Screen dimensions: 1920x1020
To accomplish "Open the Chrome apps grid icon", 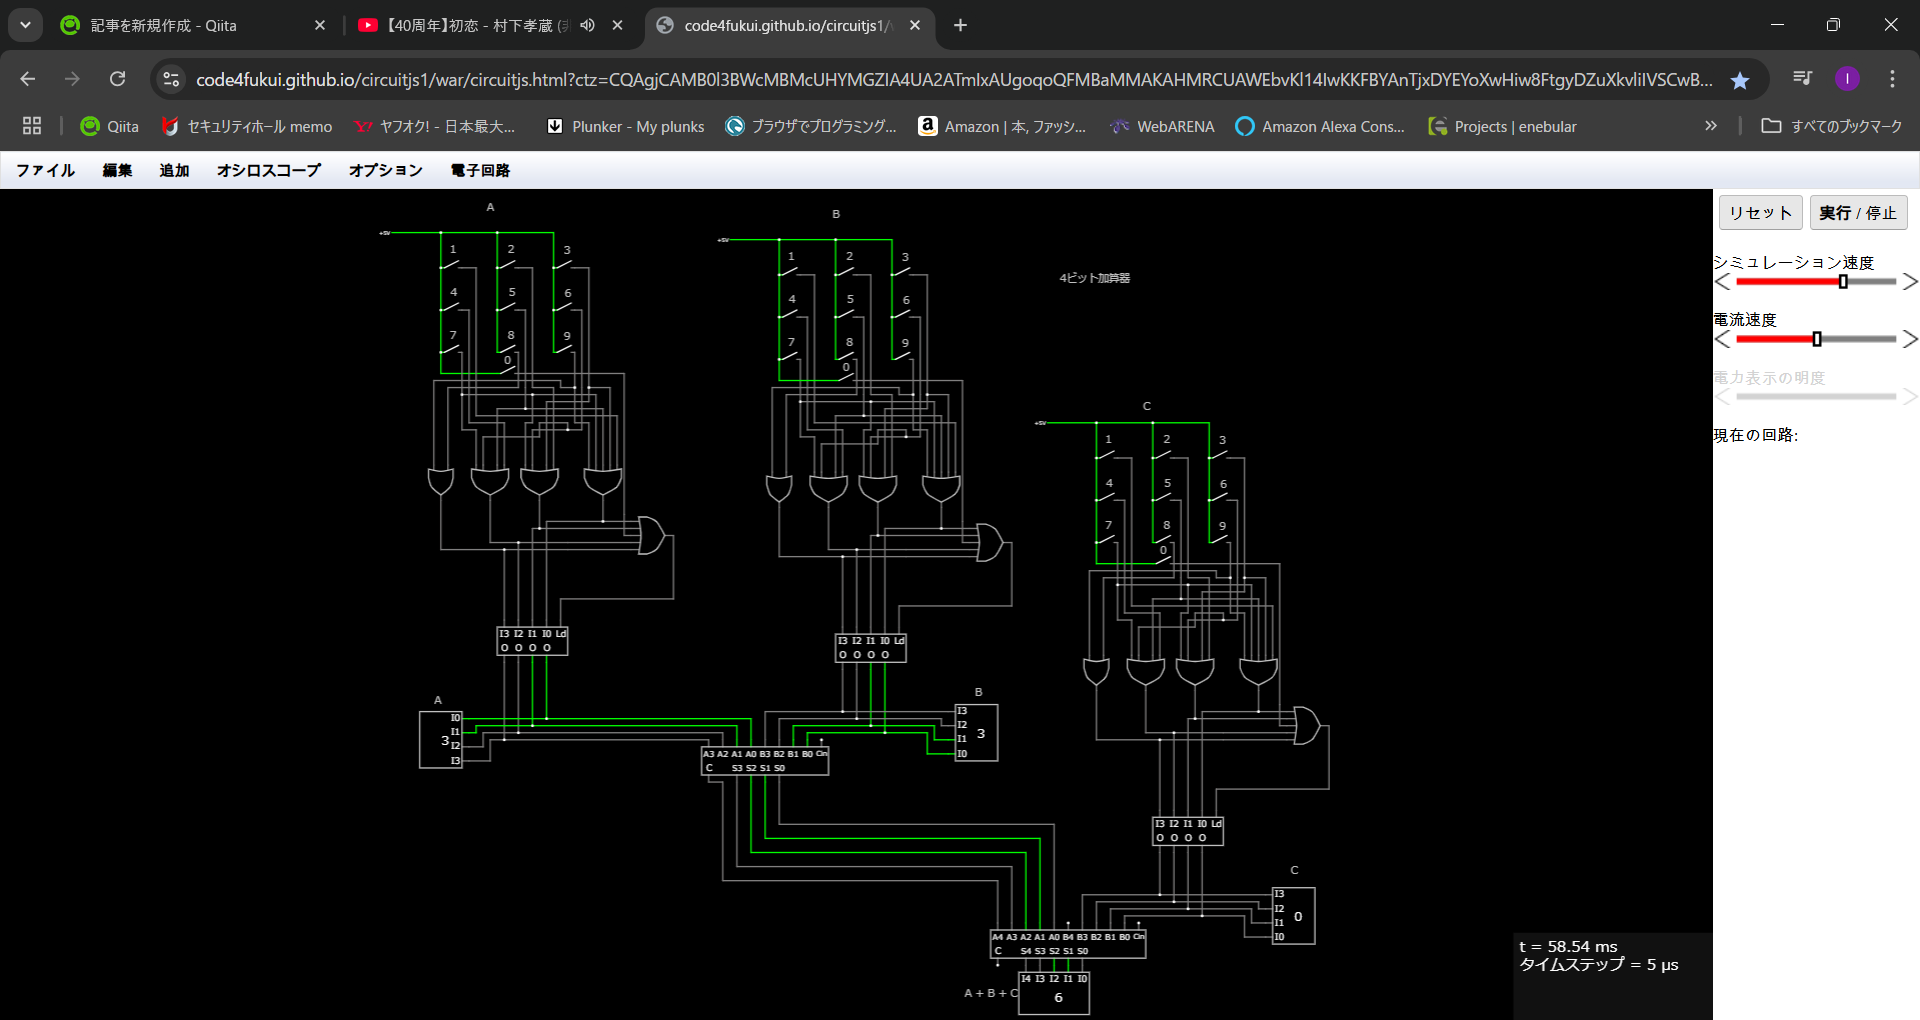I will (32, 126).
